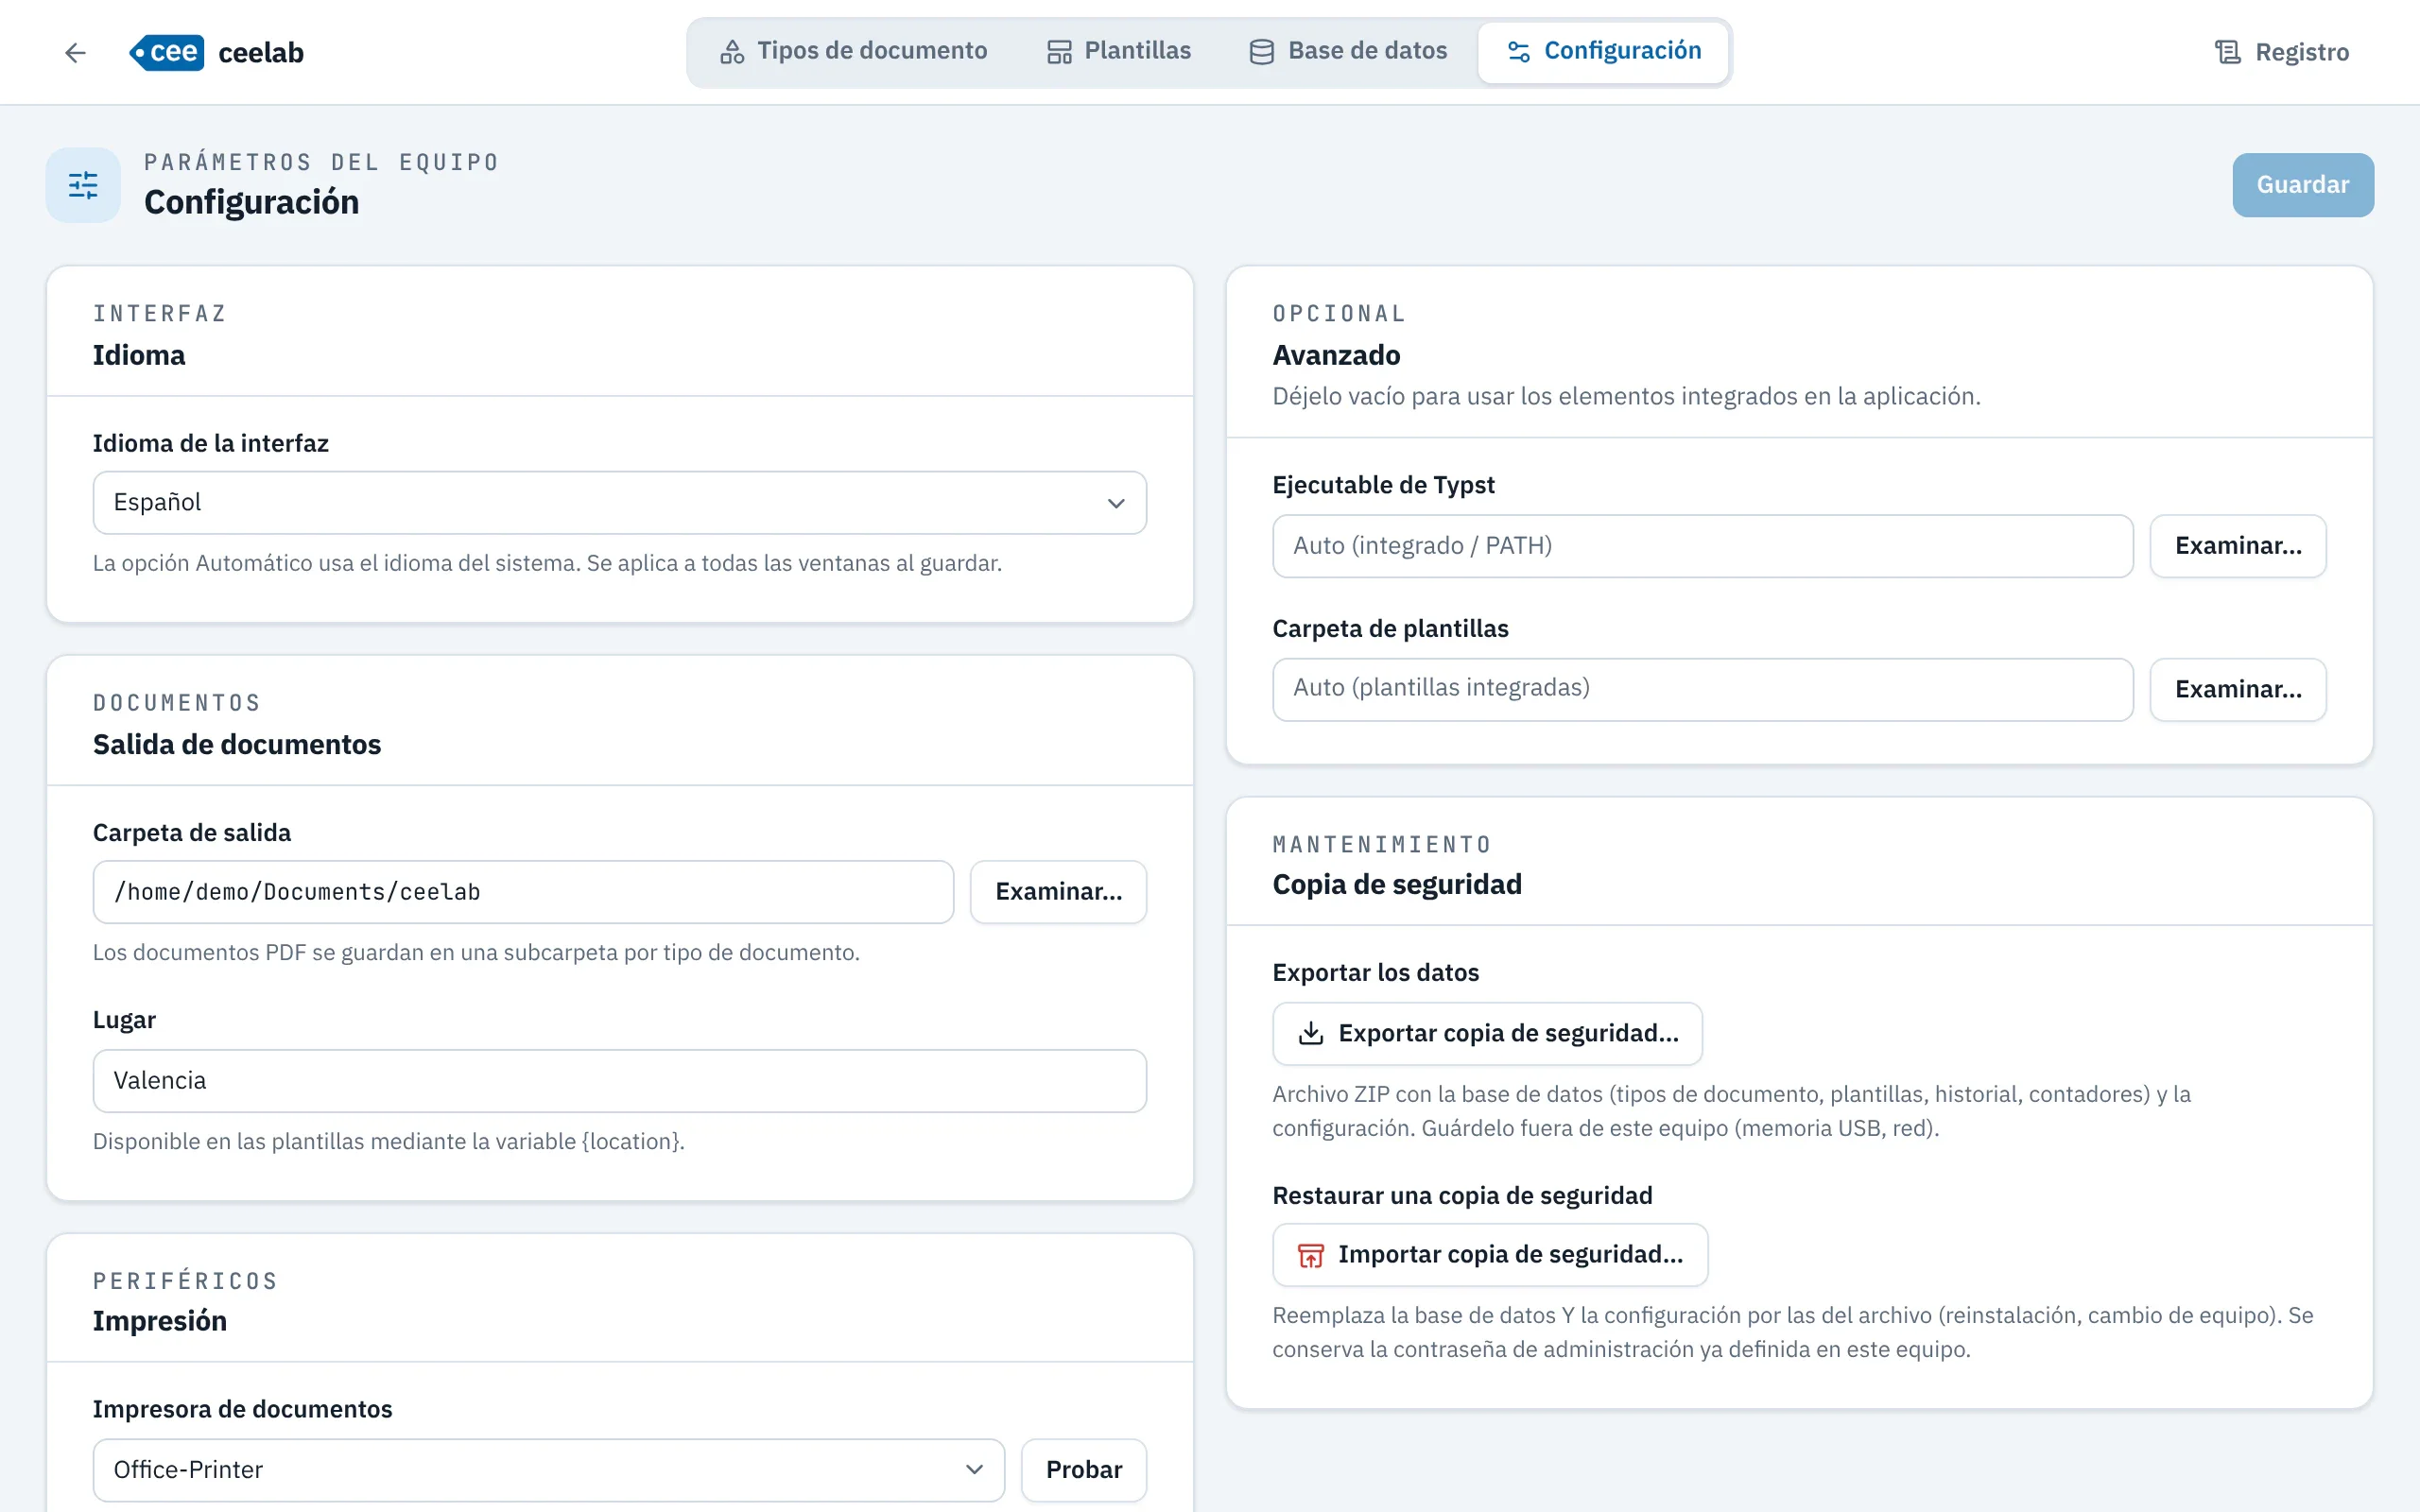
Task: Click Examinar next to Ejecutable de Typst
Action: (2237, 546)
